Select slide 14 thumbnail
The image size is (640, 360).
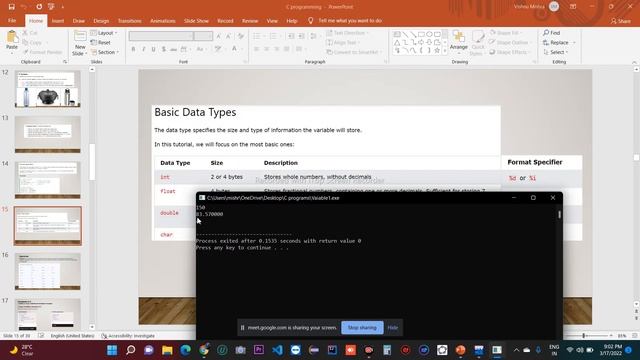point(48,180)
